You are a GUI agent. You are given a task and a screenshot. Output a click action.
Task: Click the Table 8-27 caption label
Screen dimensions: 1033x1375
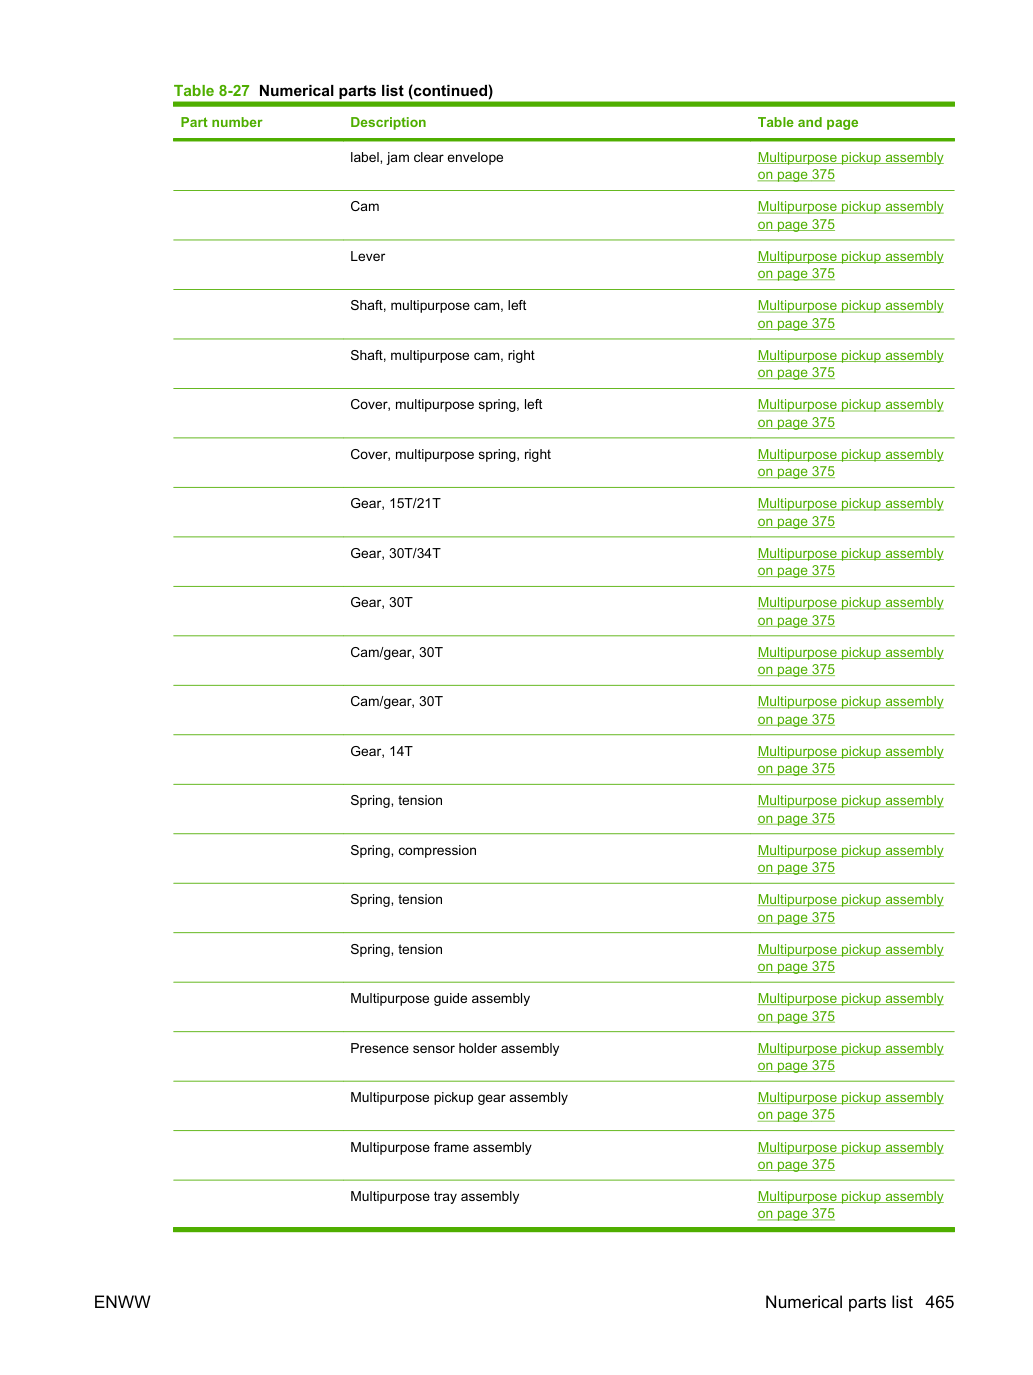pos(211,91)
